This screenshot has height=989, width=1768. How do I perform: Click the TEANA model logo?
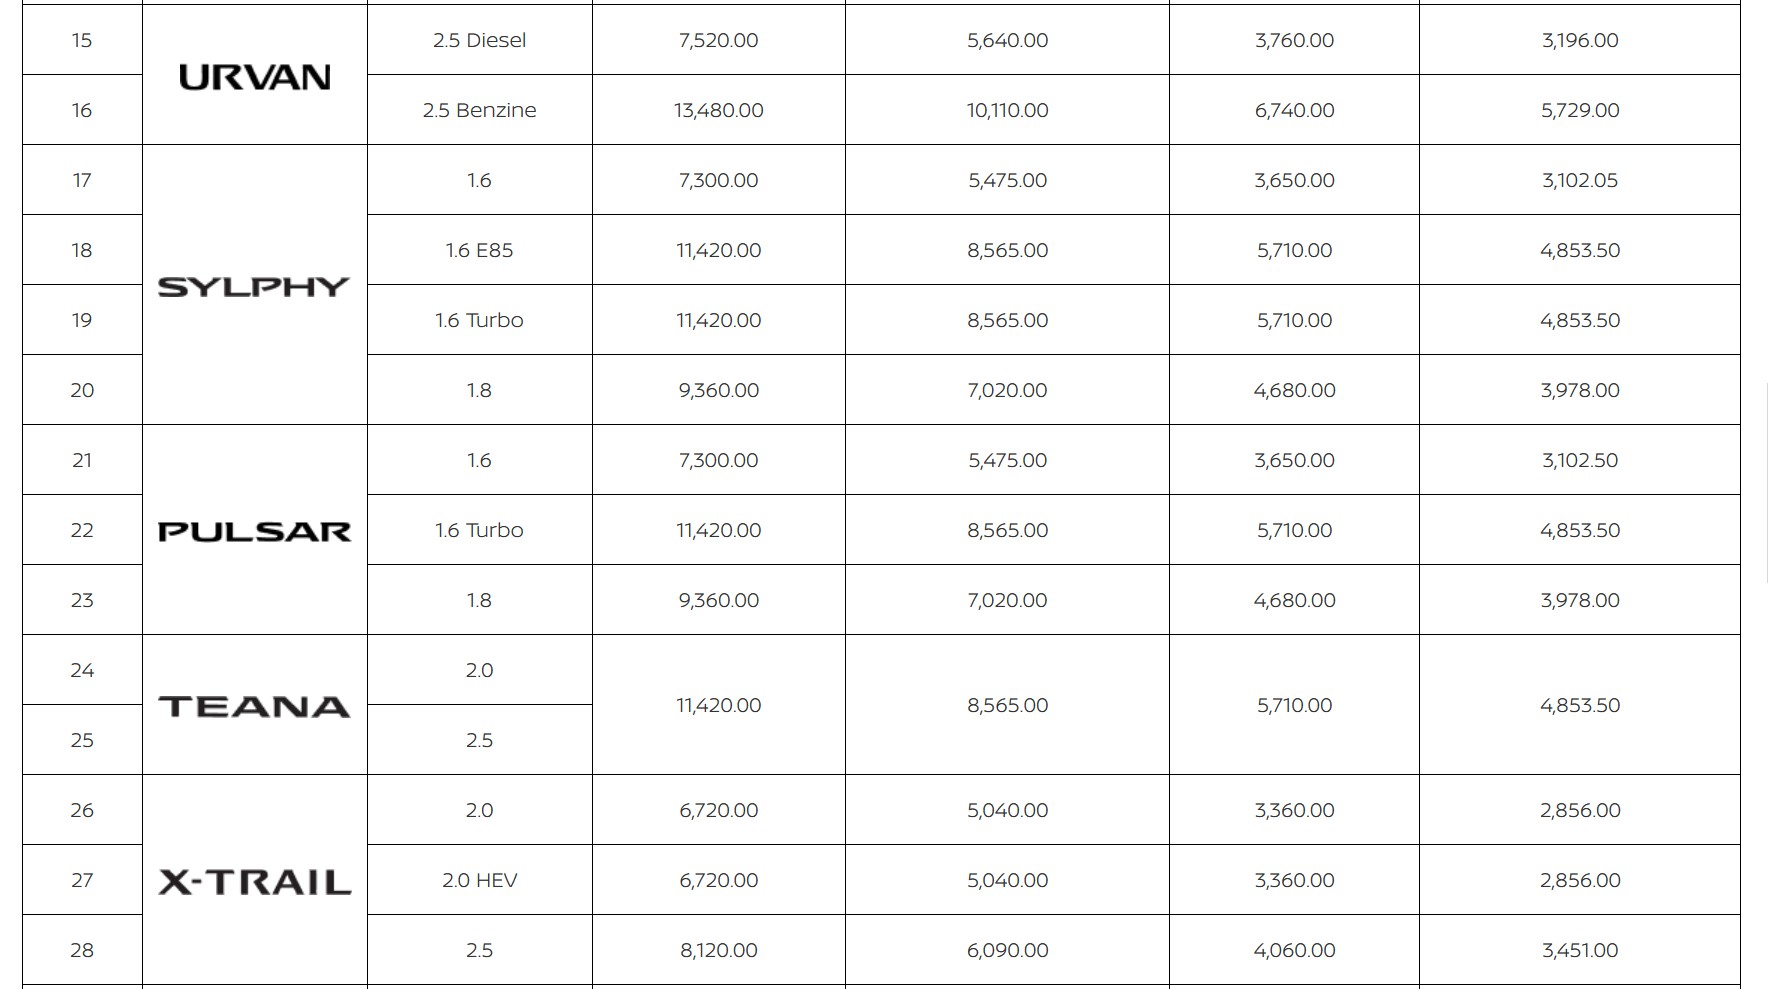[x=254, y=706]
